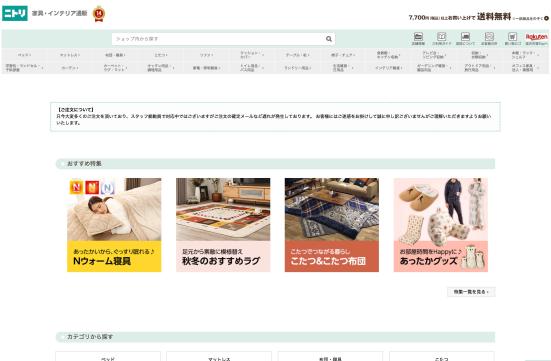The width and height of the screenshot is (551, 361).
Task: Click the Nitori logo
Action: click(15, 13)
